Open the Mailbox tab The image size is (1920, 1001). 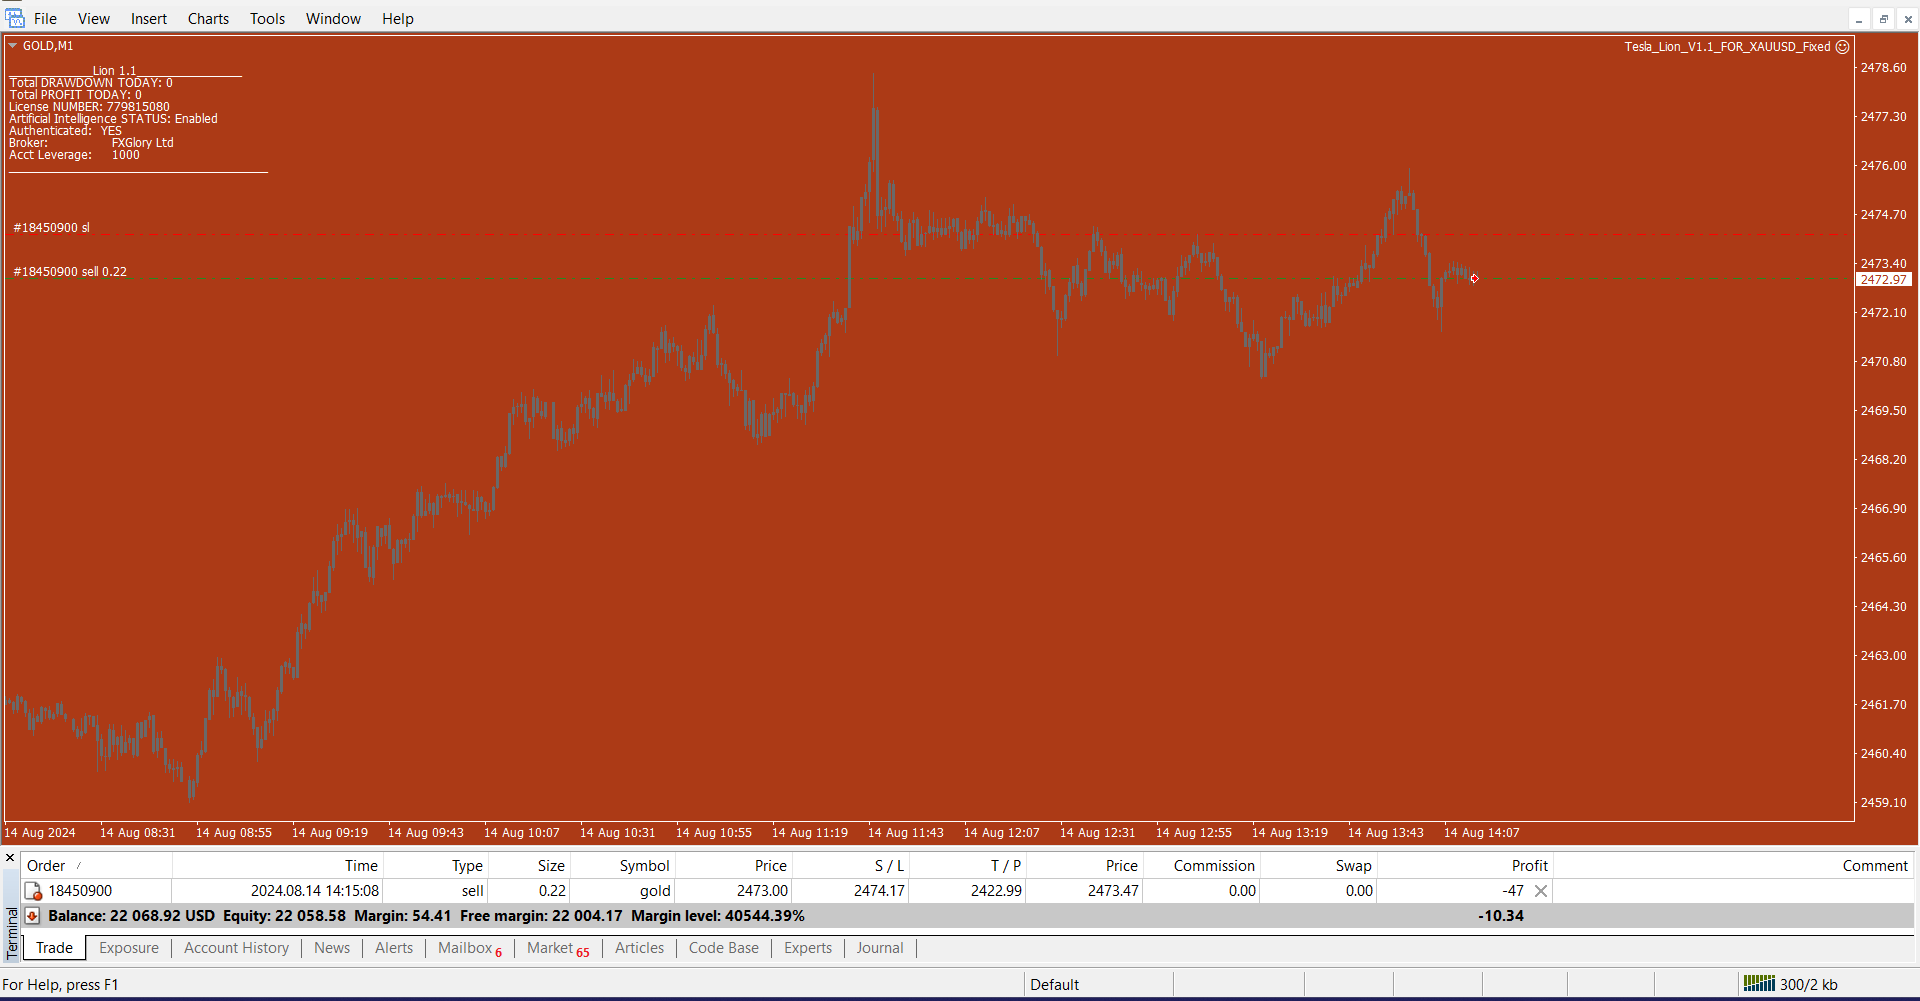[465, 948]
